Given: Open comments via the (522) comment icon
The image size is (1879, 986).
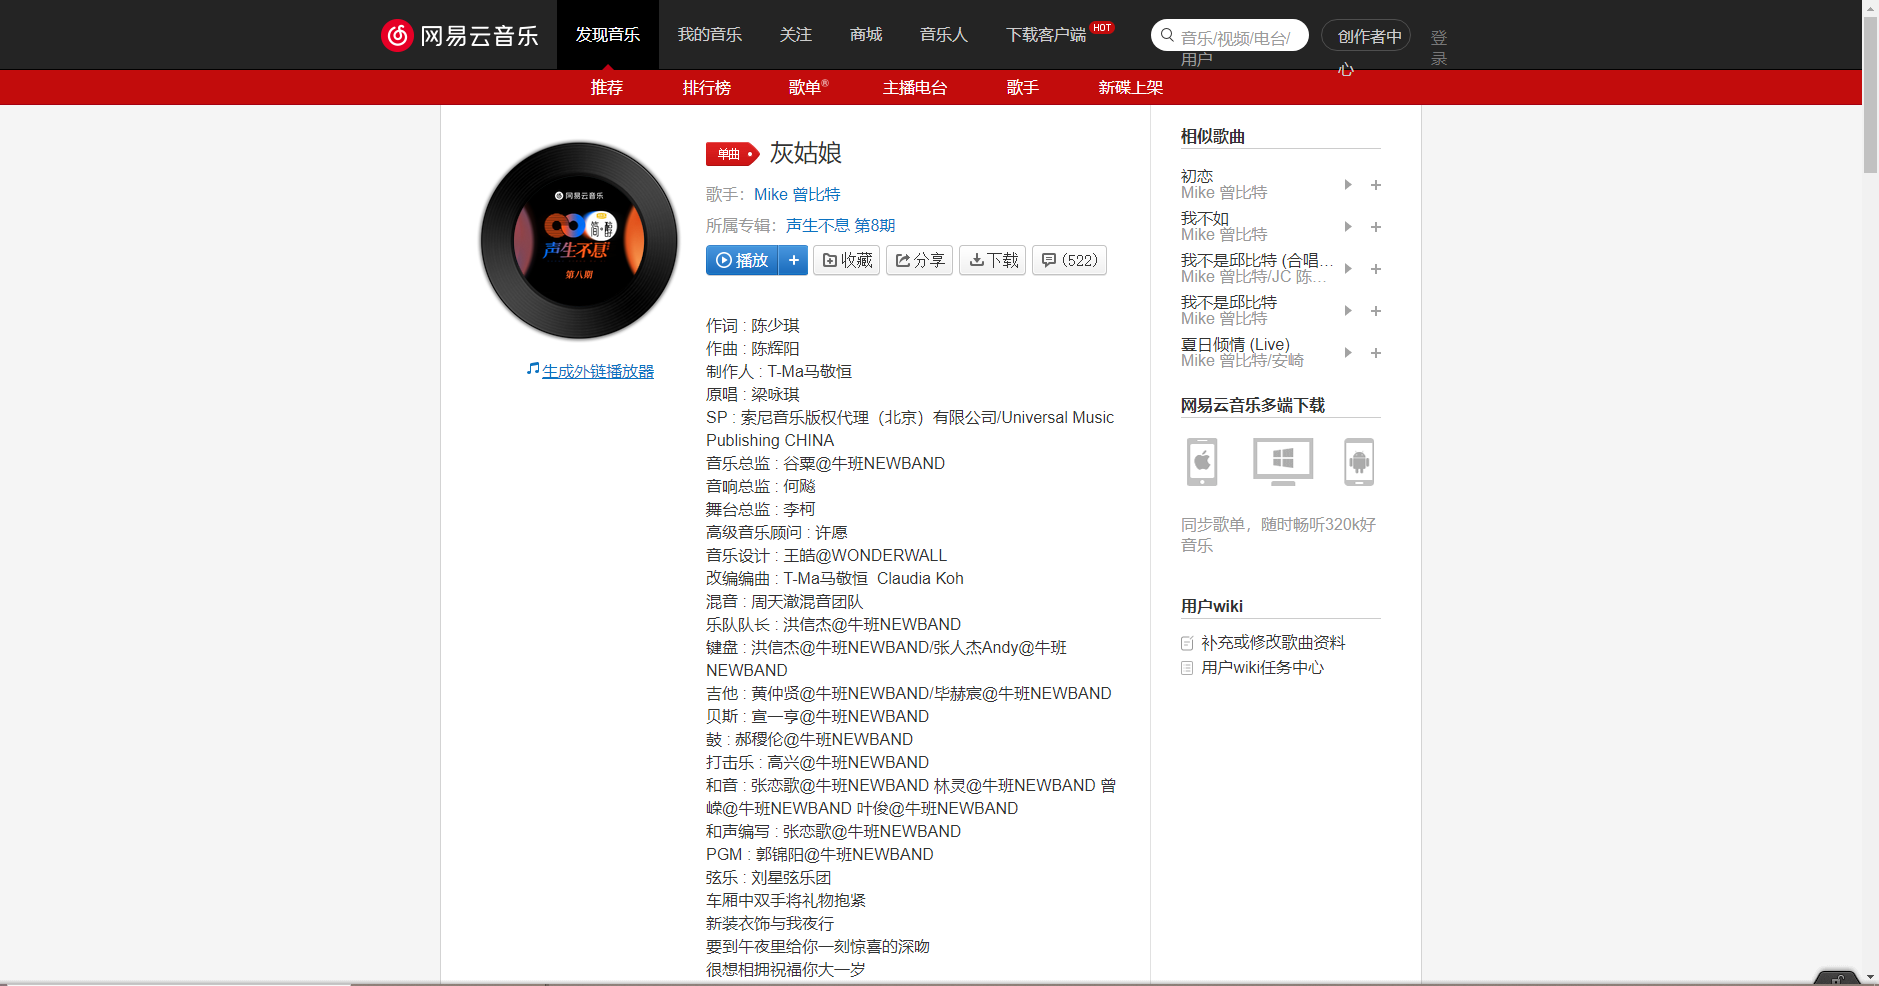Looking at the screenshot, I should [1068, 260].
